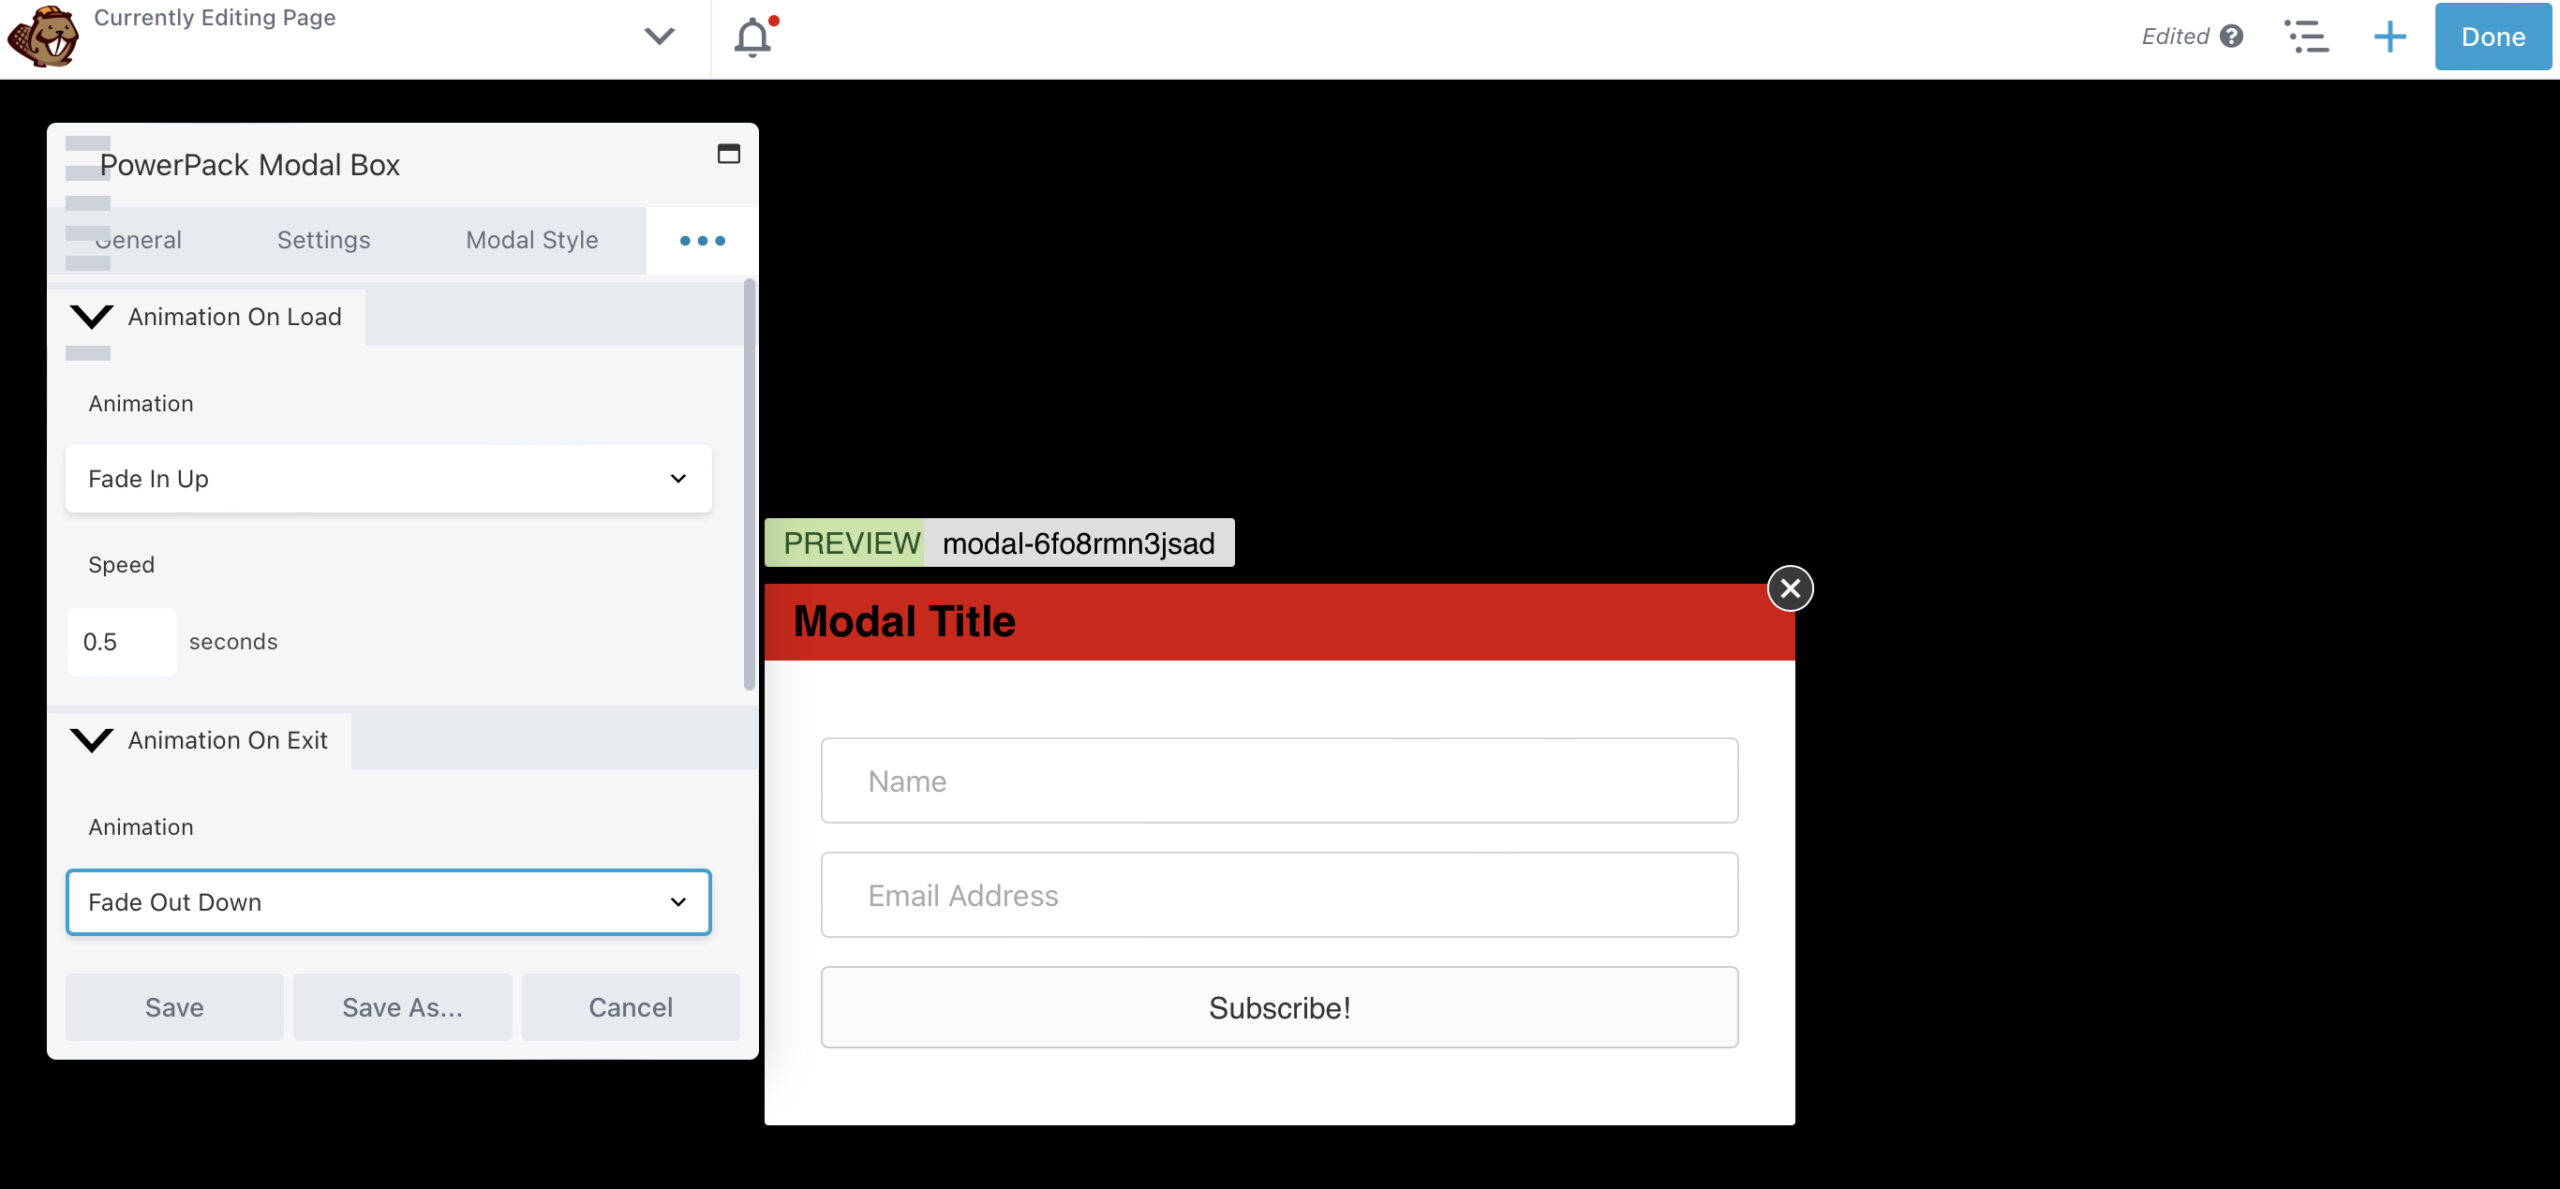The height and width of the screenshot is (1189, 2560).
Task: Click the Name input field
Action: (1278, 779)
